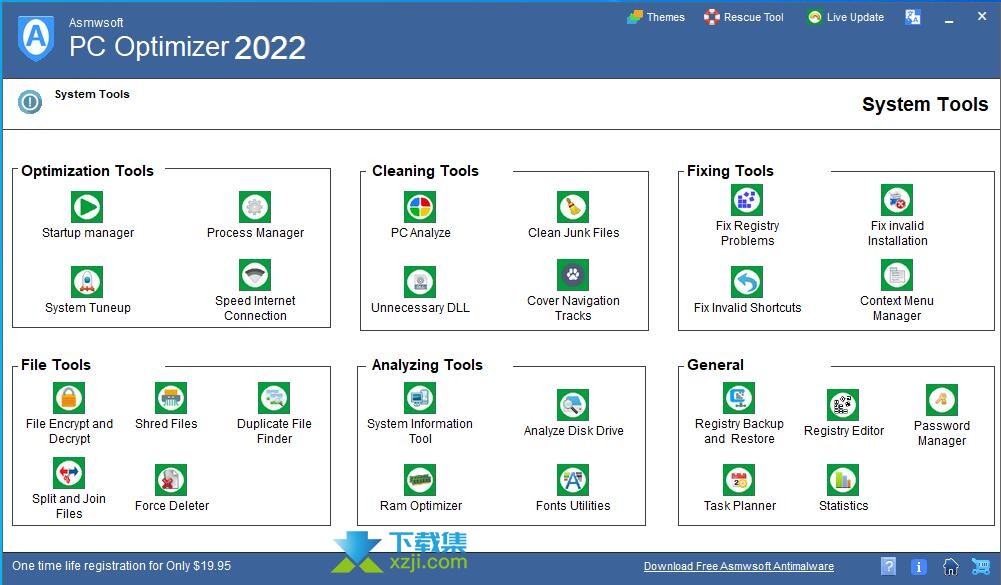Open Fonts Utilities icon

[x=573, y=480]
